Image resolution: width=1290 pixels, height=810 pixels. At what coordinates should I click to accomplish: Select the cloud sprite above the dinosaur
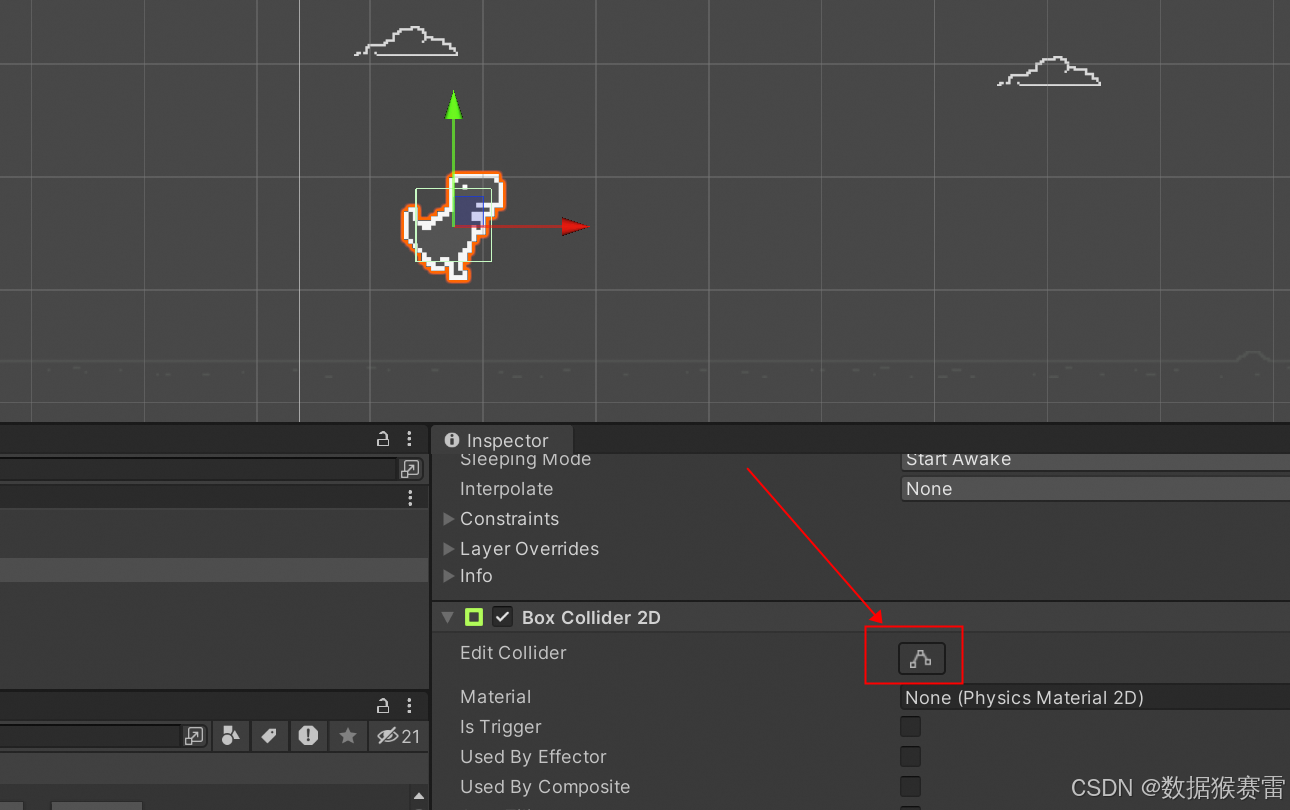click(407, 42)
